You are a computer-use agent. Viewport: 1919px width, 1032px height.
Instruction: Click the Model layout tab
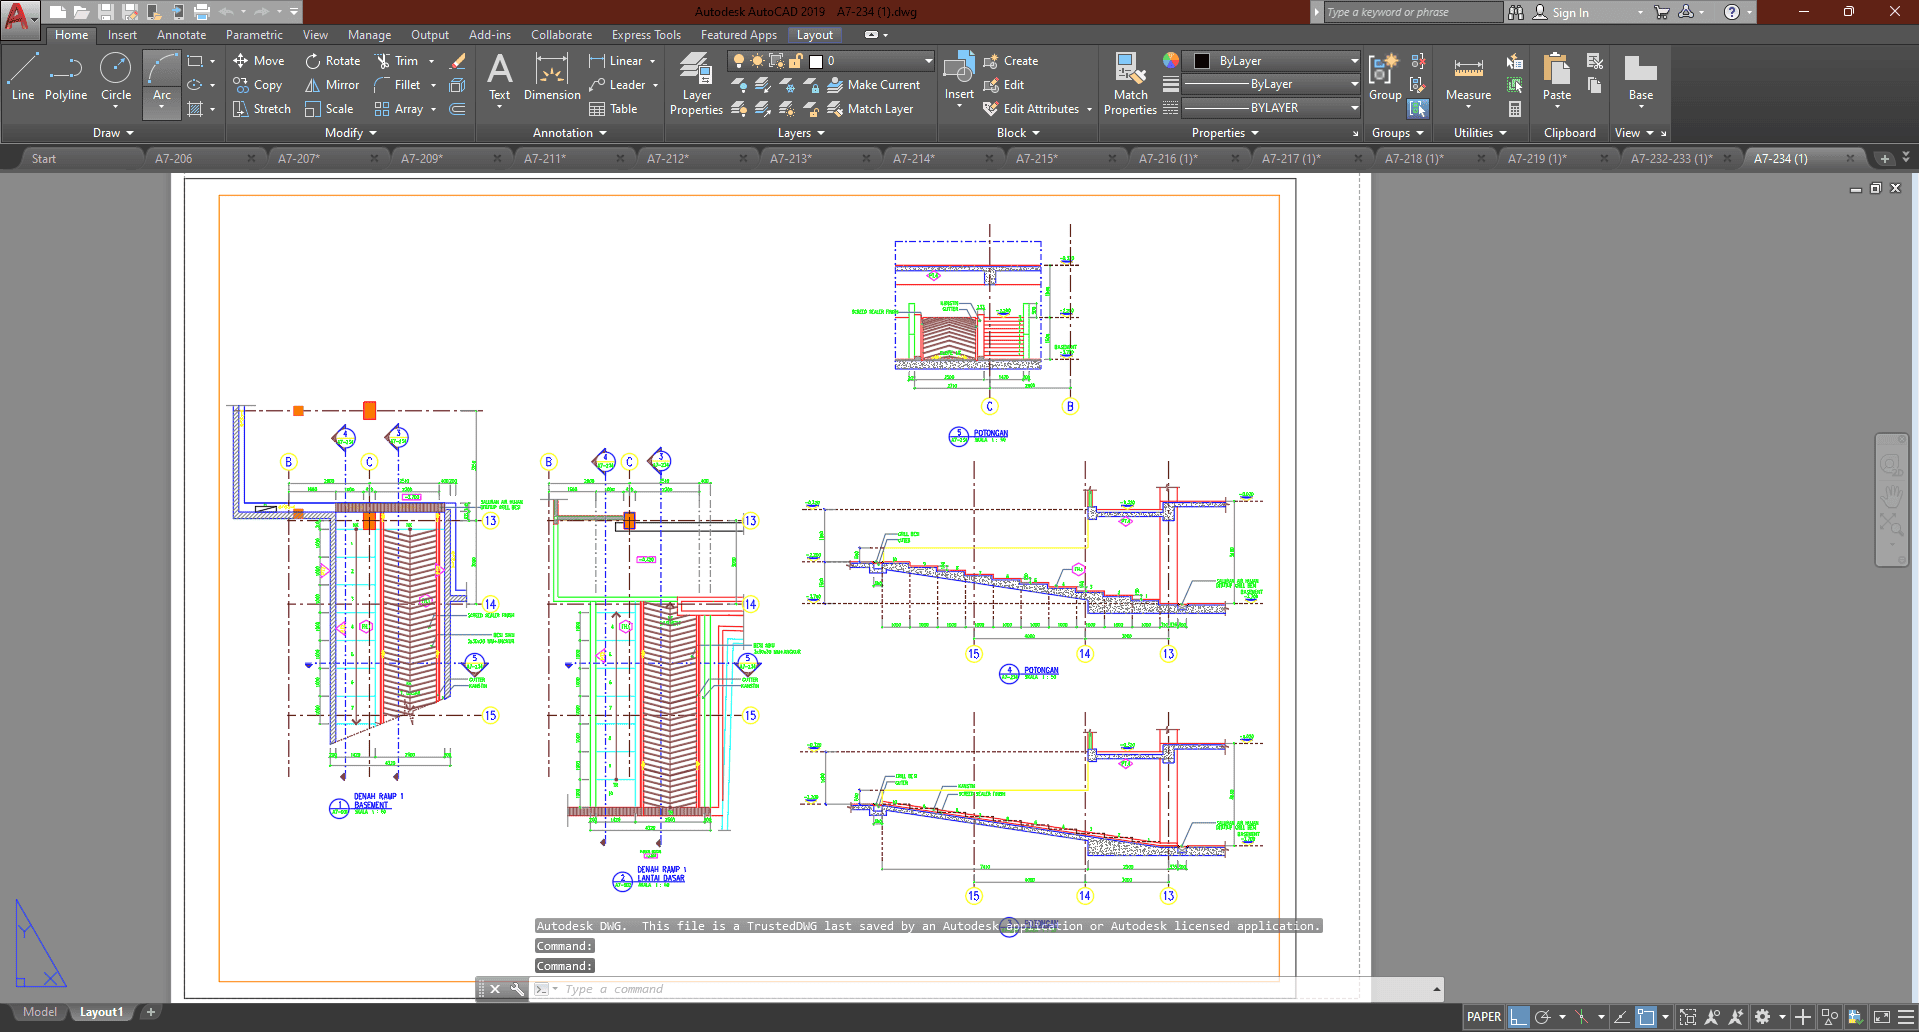click(x=40, y=1012)
